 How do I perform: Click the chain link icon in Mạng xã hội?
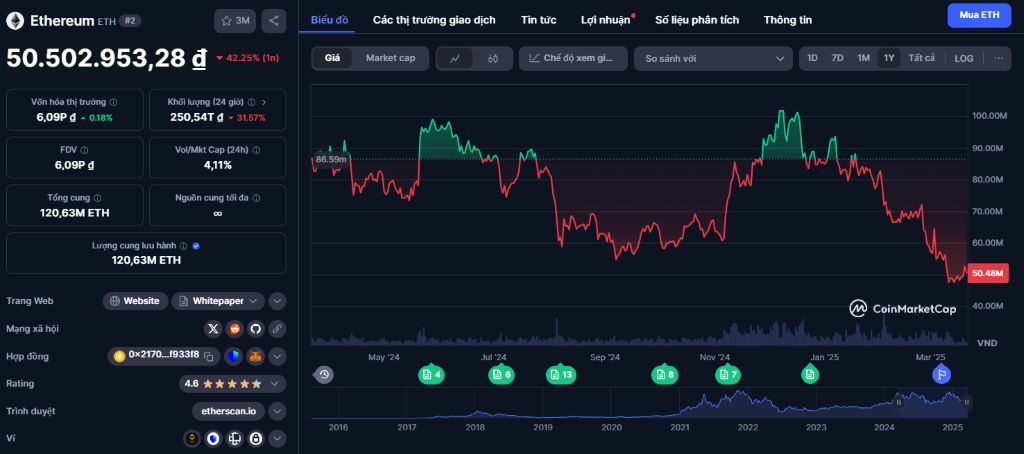pyautogui.click(x=277, y=329)
